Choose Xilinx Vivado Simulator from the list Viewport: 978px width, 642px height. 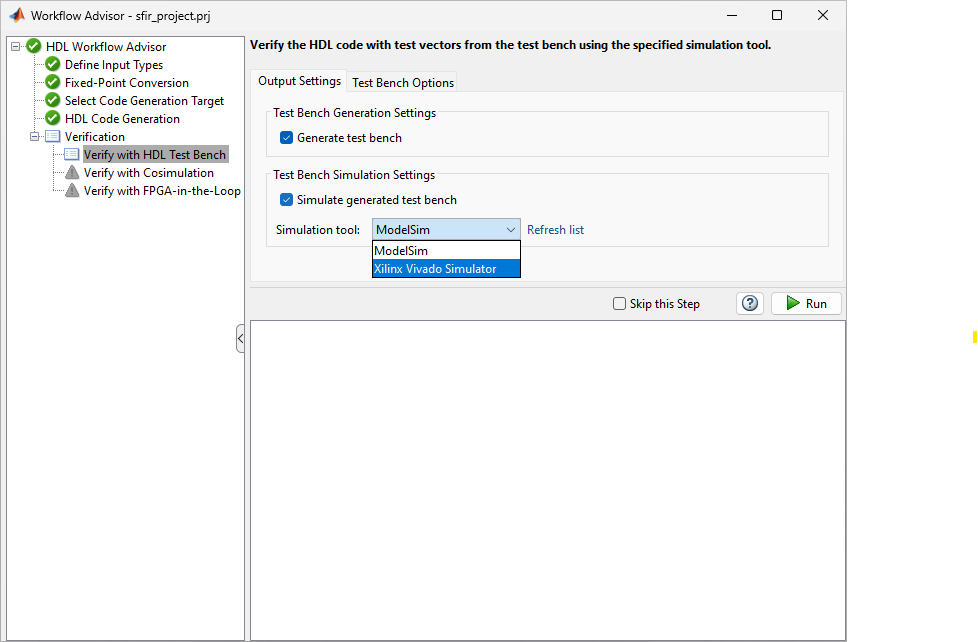point(446,269)
